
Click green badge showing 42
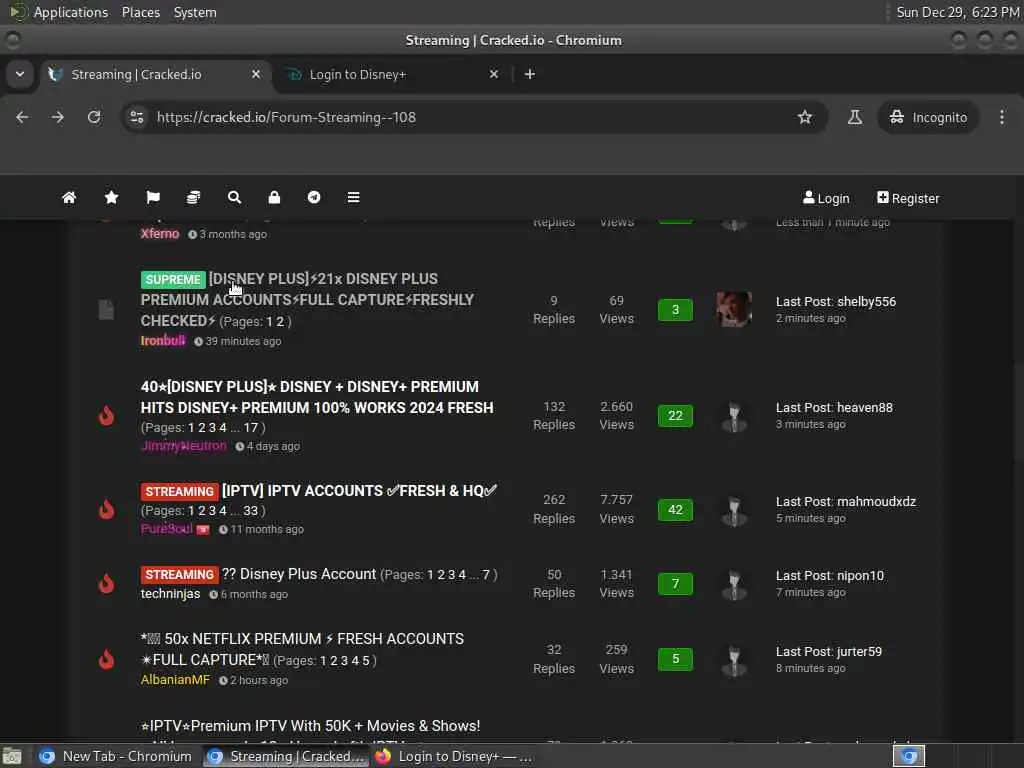[x=675, y=509]
